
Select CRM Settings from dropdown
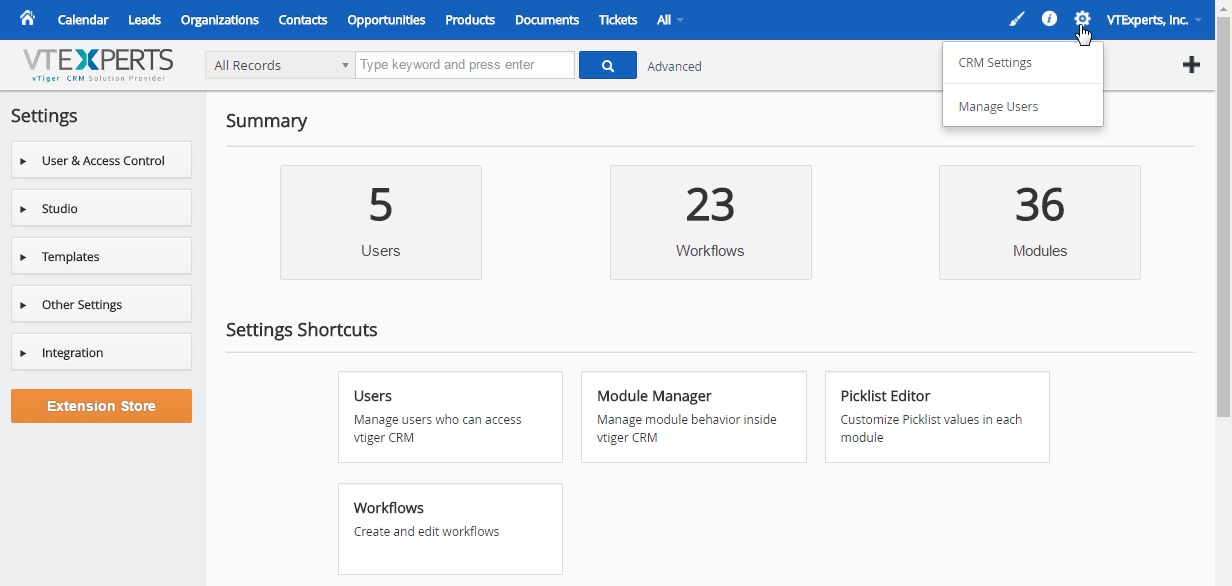[x=1023, y=63]
